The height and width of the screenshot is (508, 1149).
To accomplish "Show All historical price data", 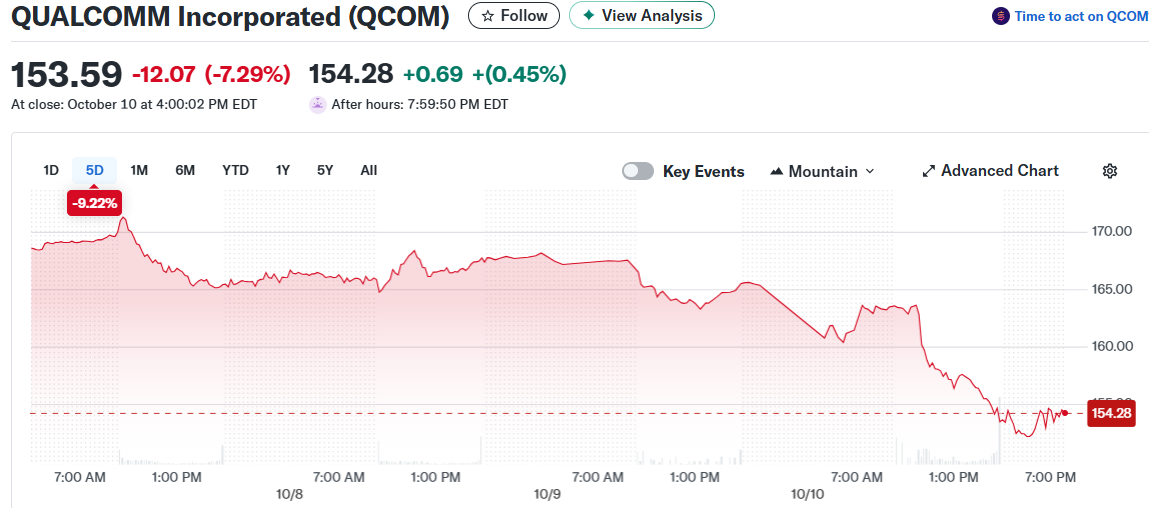I will point(368,170).
